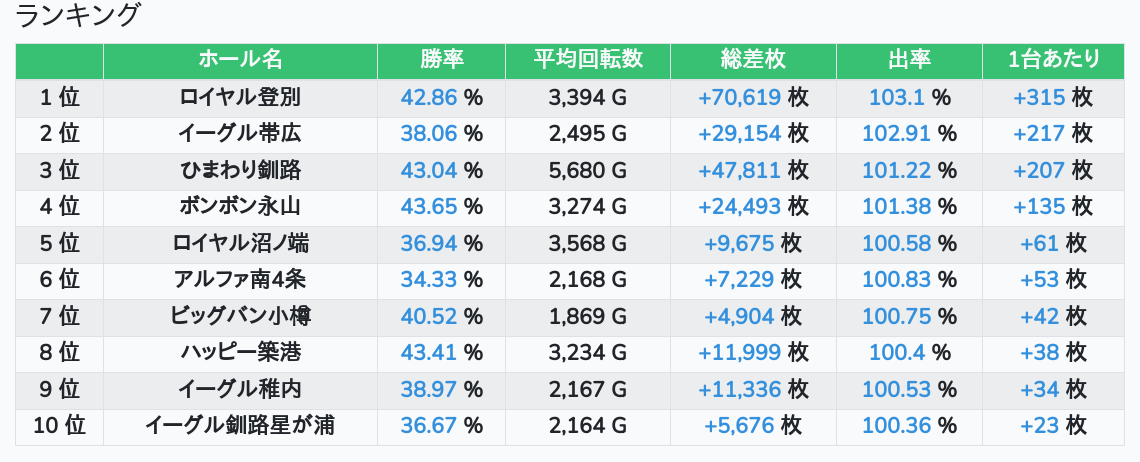The image size is (1140, 462).
Task: Click the +70,619 total difference value
Action: point(739,97)
